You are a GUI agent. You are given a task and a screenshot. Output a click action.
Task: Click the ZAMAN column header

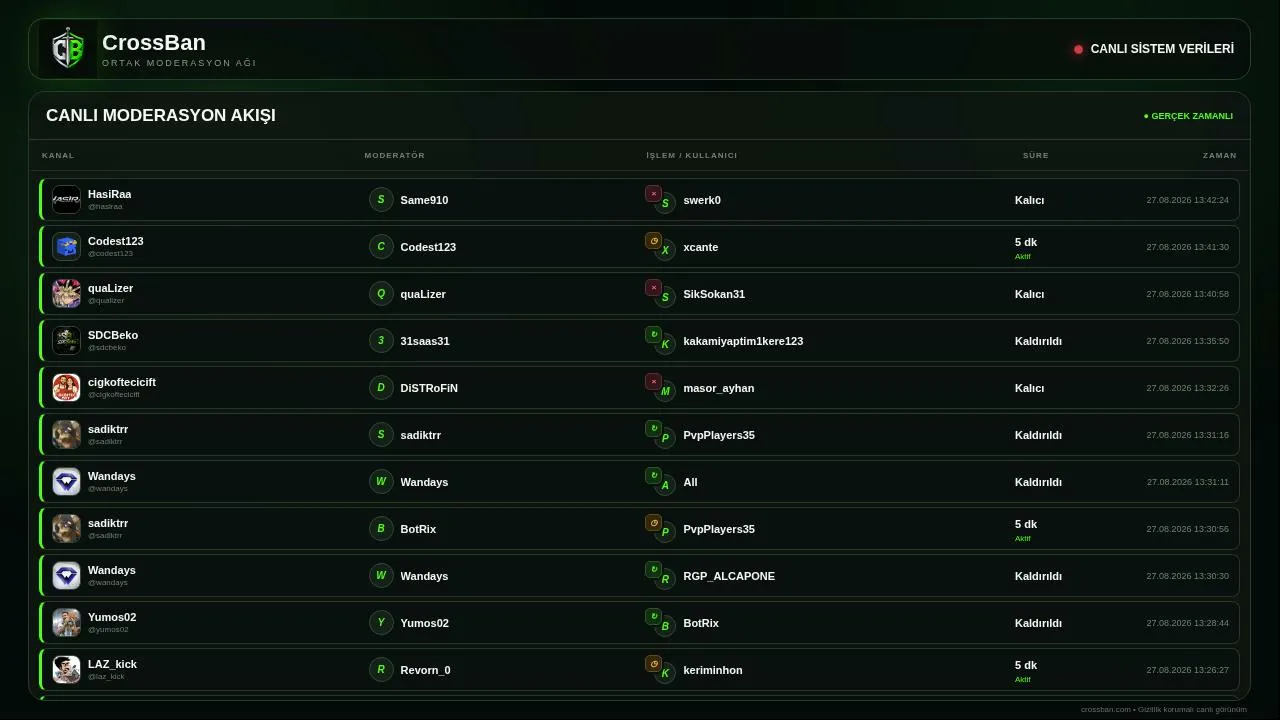[1220, 155]
